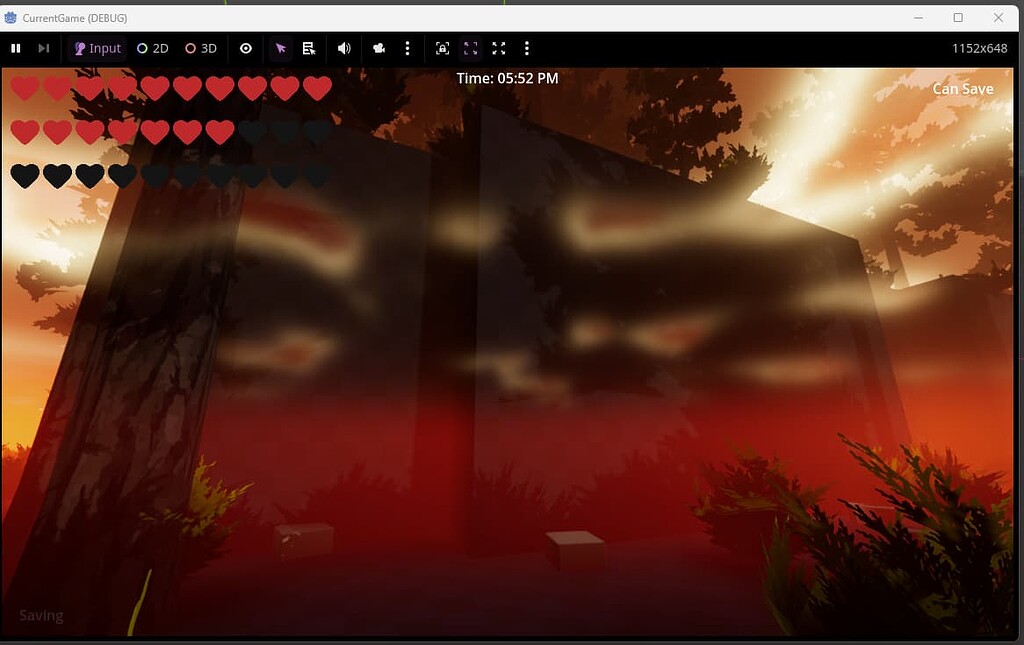Viewport: 1024px width, 645px height.
Task: Click the Saving indicator text
Action: pyautogui.click(x=41, y=616)
